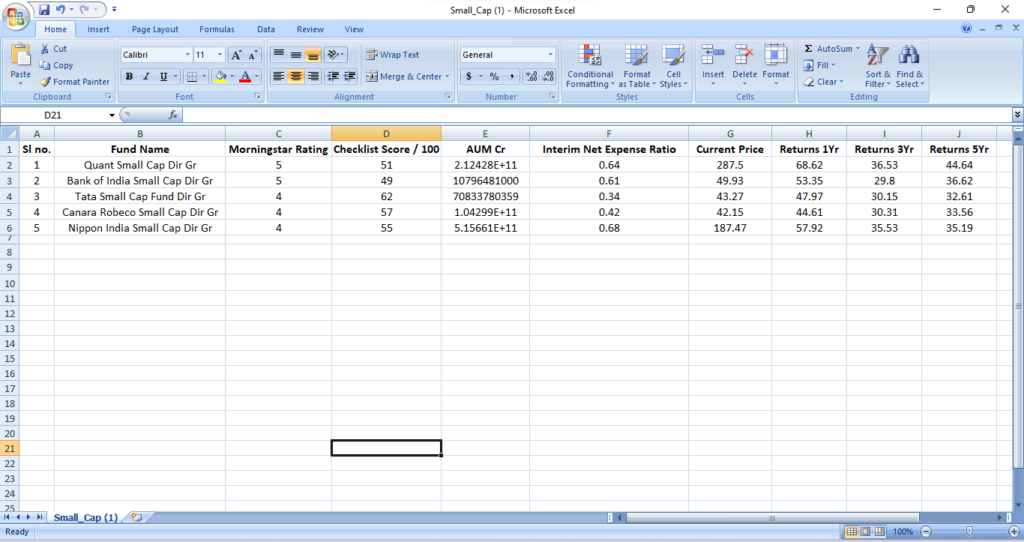Switch to the Page Layout tab
Image resolution: width=1024 pixels, height=542 pixels.
[155, 29]
